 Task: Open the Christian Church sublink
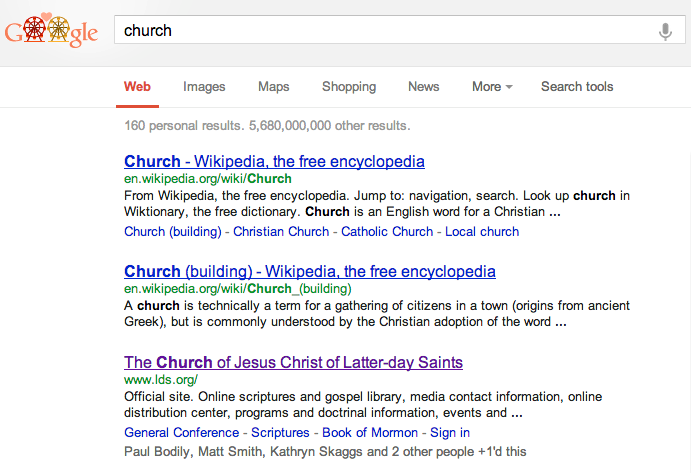point(280,231)
